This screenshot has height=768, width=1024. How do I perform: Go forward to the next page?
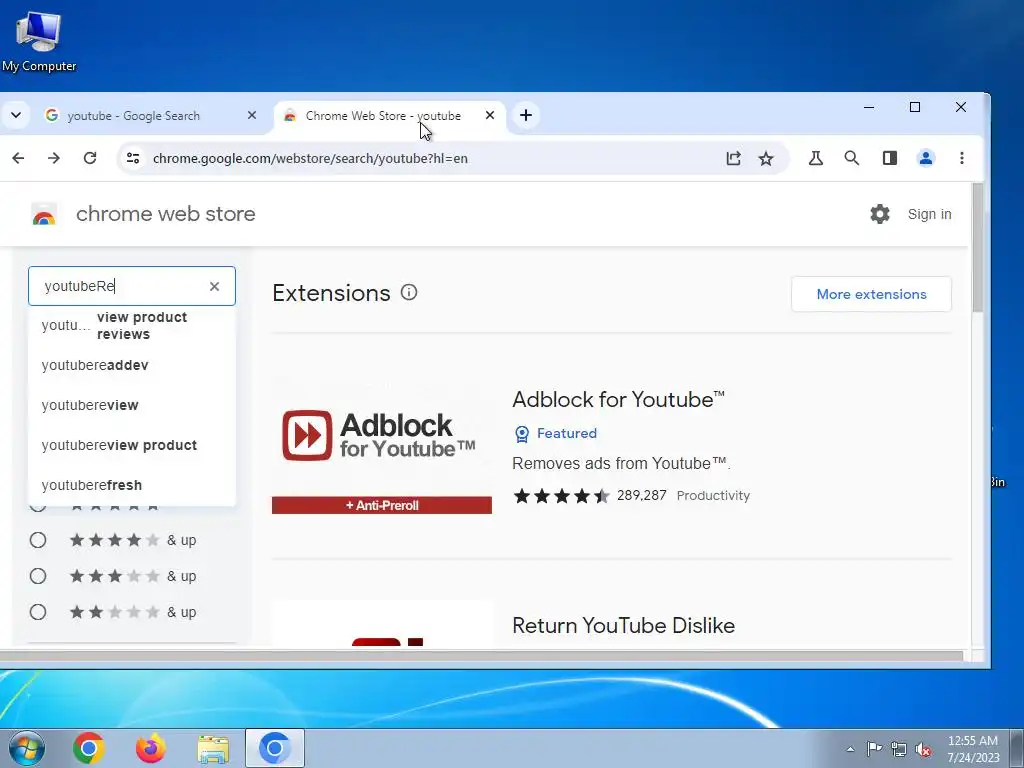click(54, 158)
